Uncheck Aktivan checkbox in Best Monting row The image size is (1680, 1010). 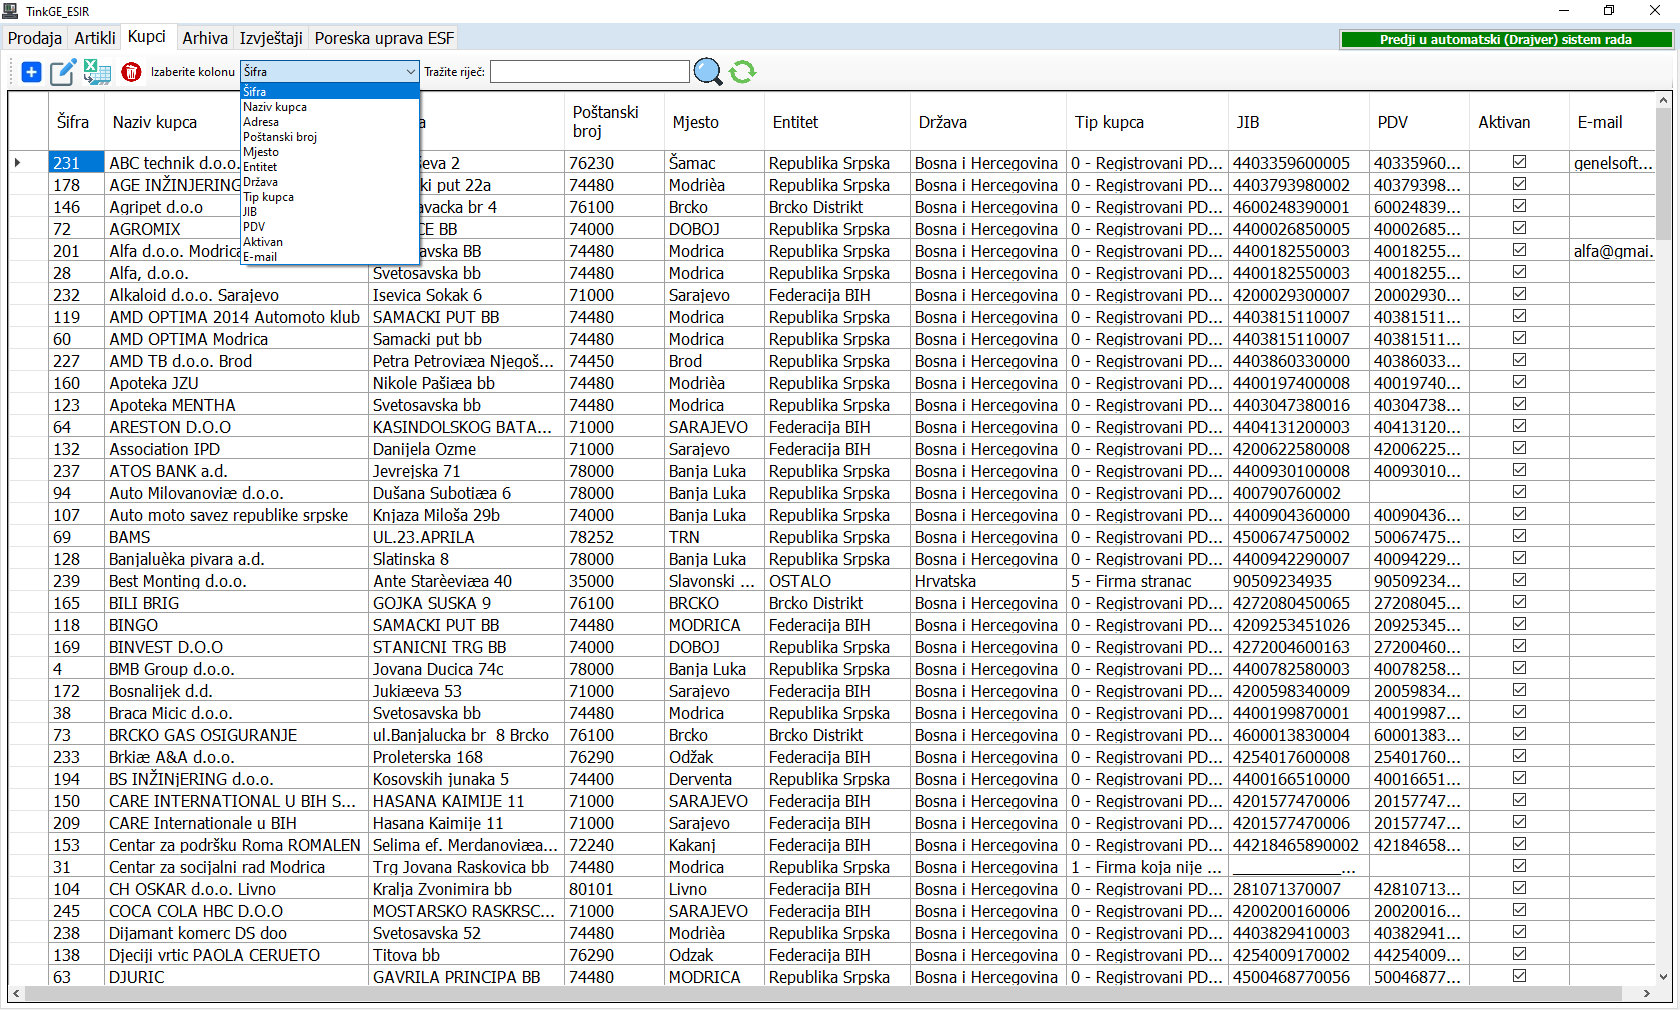coord(1519,580)
